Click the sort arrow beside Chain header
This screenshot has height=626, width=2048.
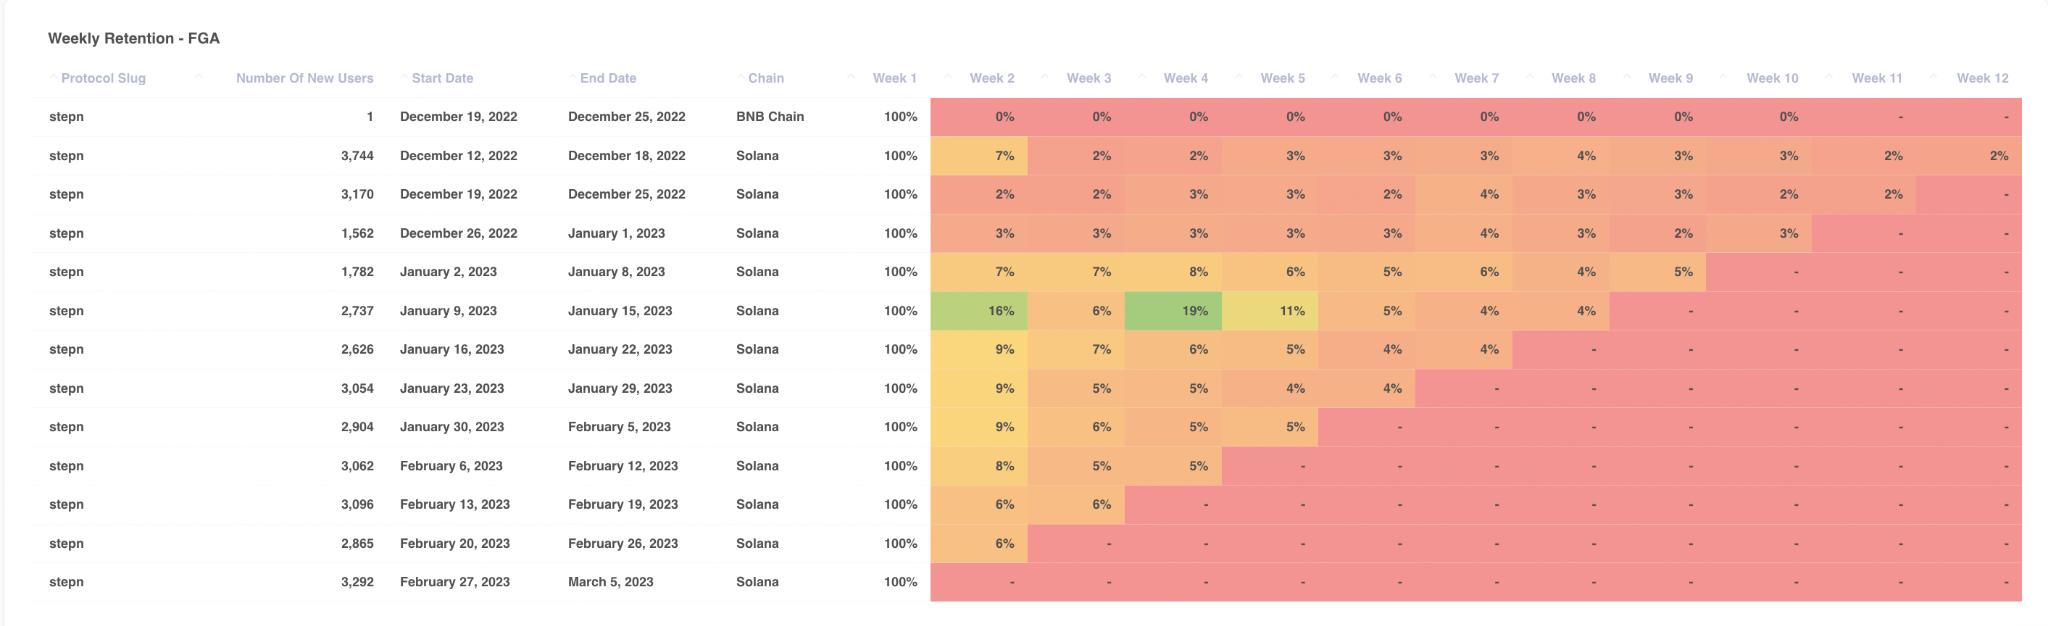pyautogui.click(x=740, y=78)
